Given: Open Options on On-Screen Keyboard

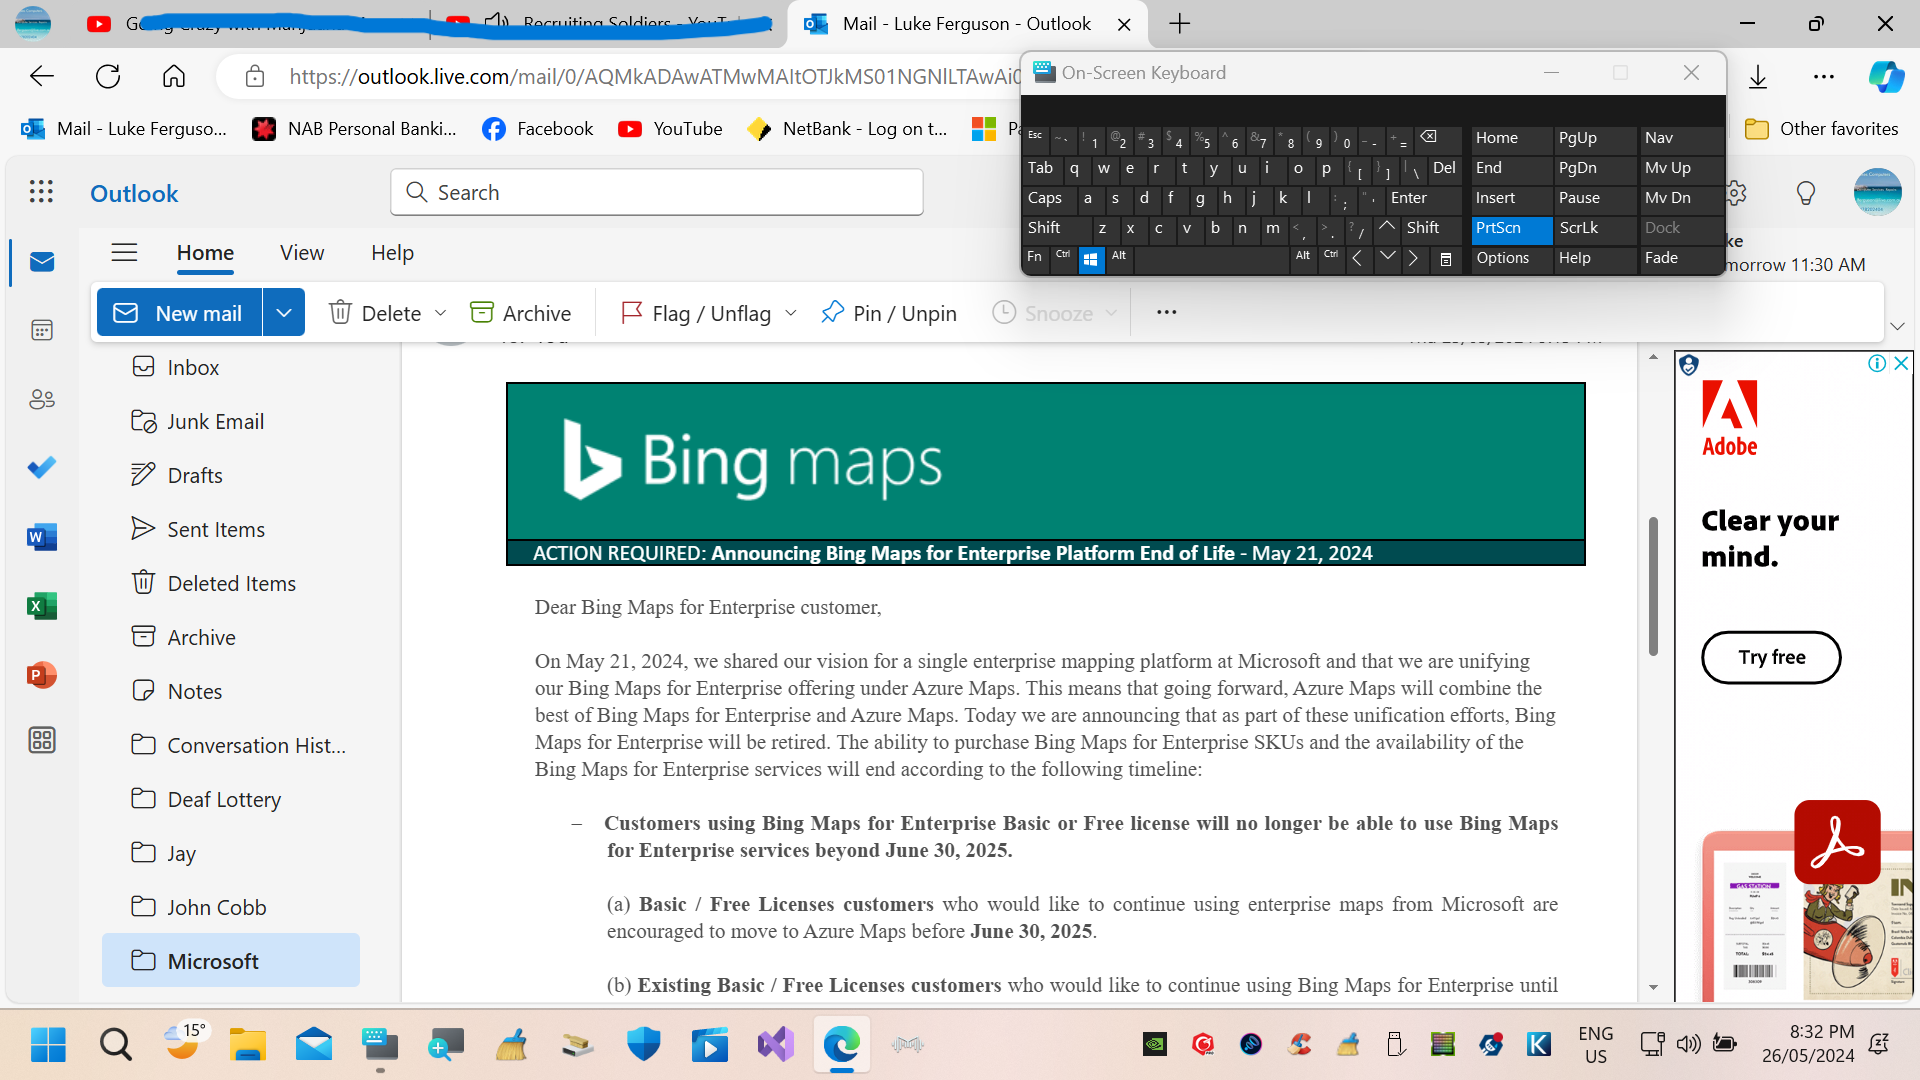Looking at the screenshot, I should click(x=1512, y=258).
